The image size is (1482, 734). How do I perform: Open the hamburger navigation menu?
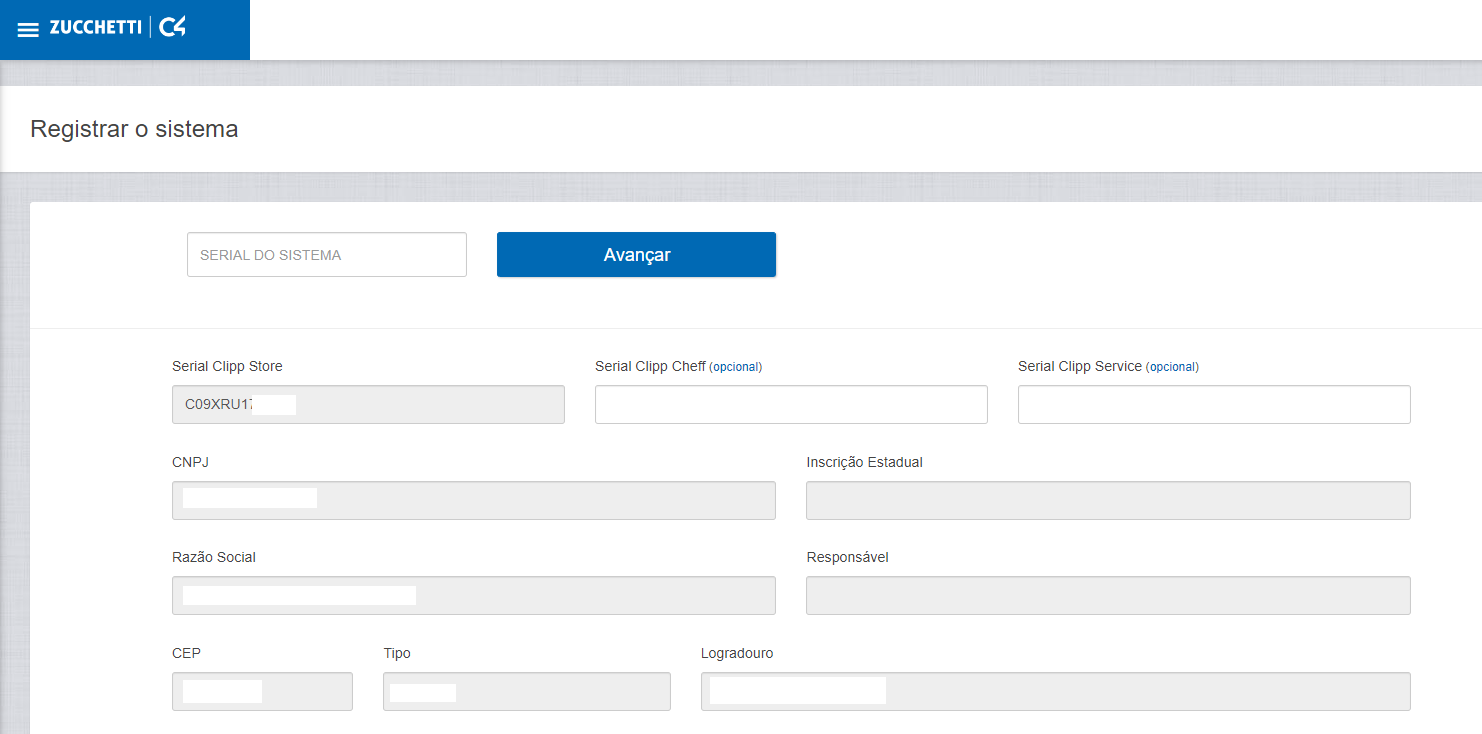[28, 30]
